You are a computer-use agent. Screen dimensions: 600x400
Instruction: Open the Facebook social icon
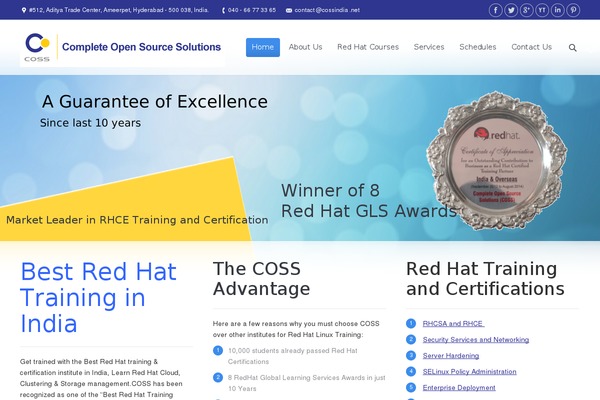[x=496, y=10]
